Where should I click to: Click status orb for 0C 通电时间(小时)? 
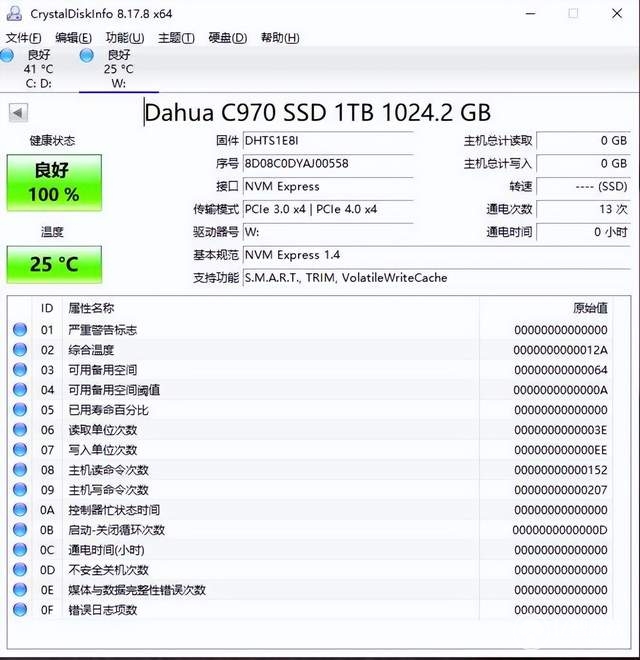point(20,549)
